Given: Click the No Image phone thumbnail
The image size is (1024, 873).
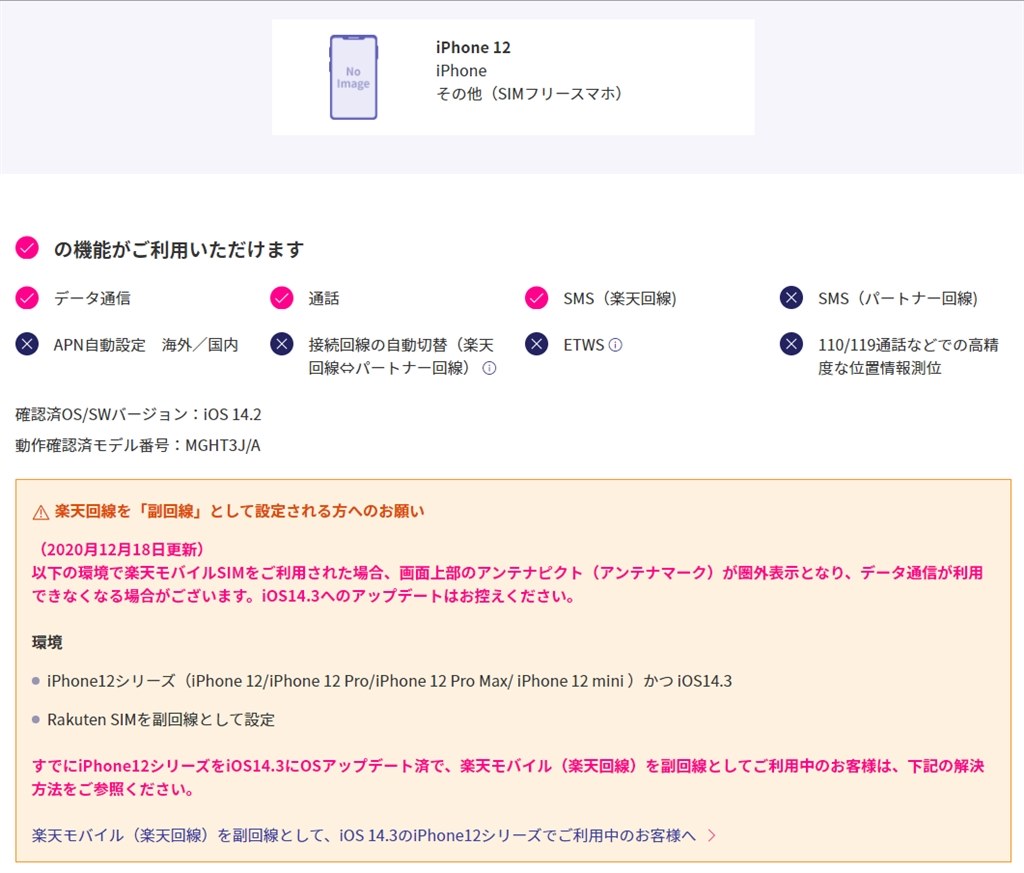Looking at the screenshot, I should 353,77.
